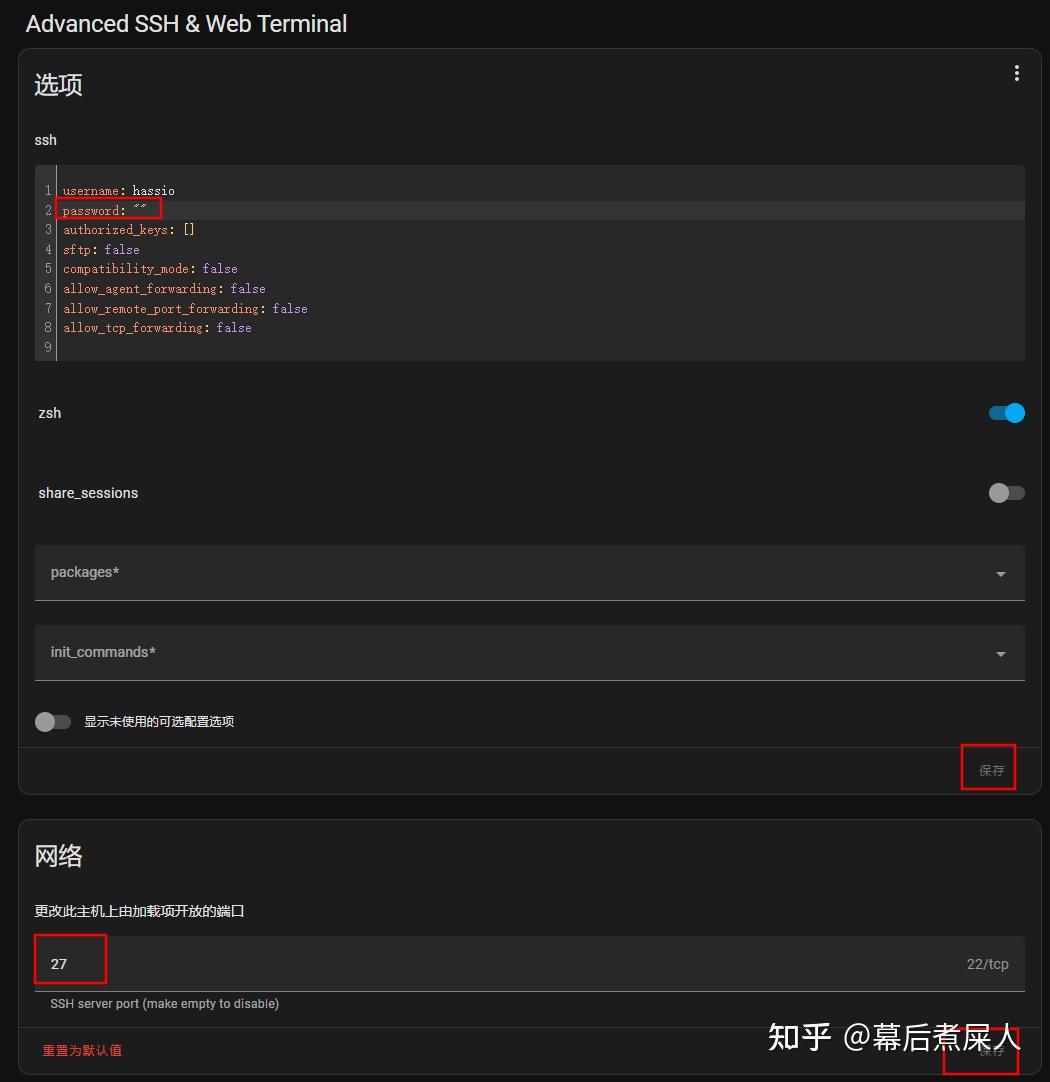Click line number 9 in the YAML editor
The width and height of the screenshot is (1050, 1082).
click(x=47, y=346)
